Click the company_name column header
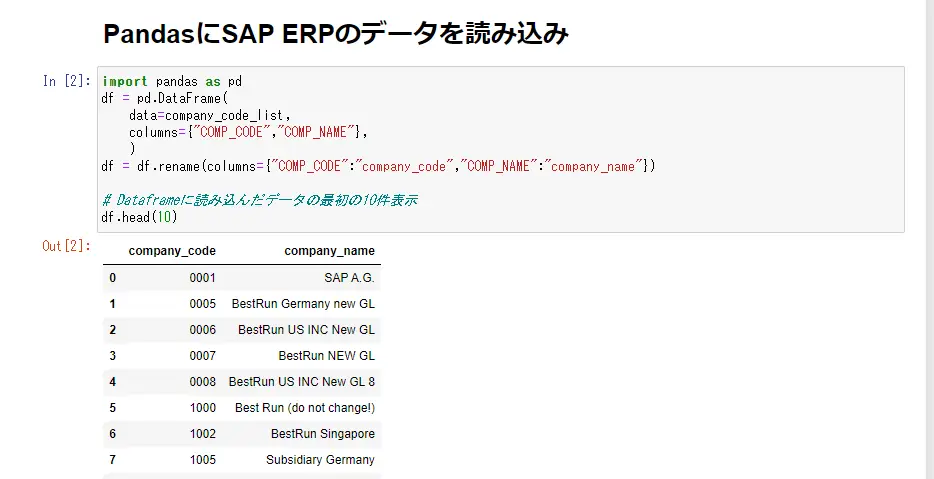Viewport: 934px width, 479px height. [329, 251]
